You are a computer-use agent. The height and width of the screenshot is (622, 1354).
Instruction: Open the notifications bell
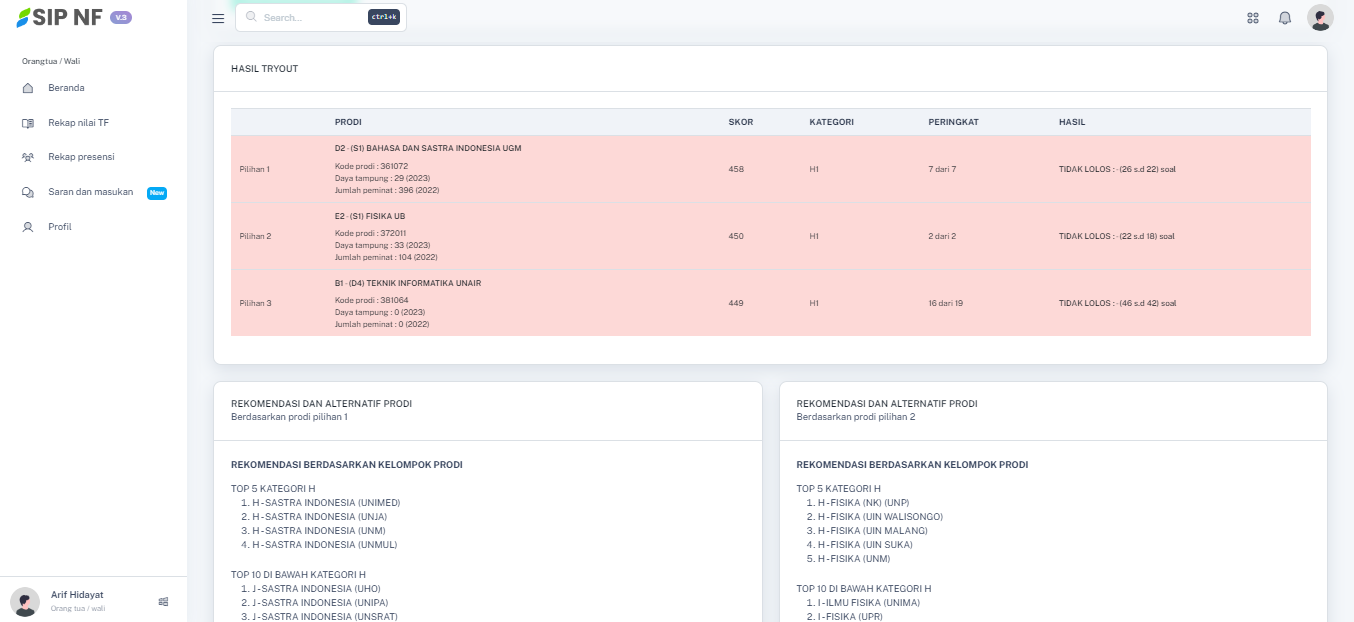(x=1285, y=18)
